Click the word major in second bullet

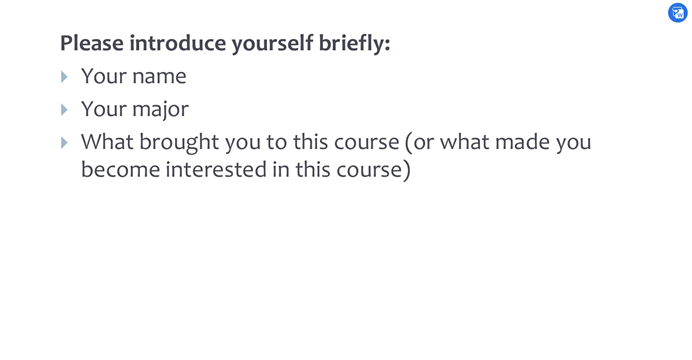tap(161, 110)
